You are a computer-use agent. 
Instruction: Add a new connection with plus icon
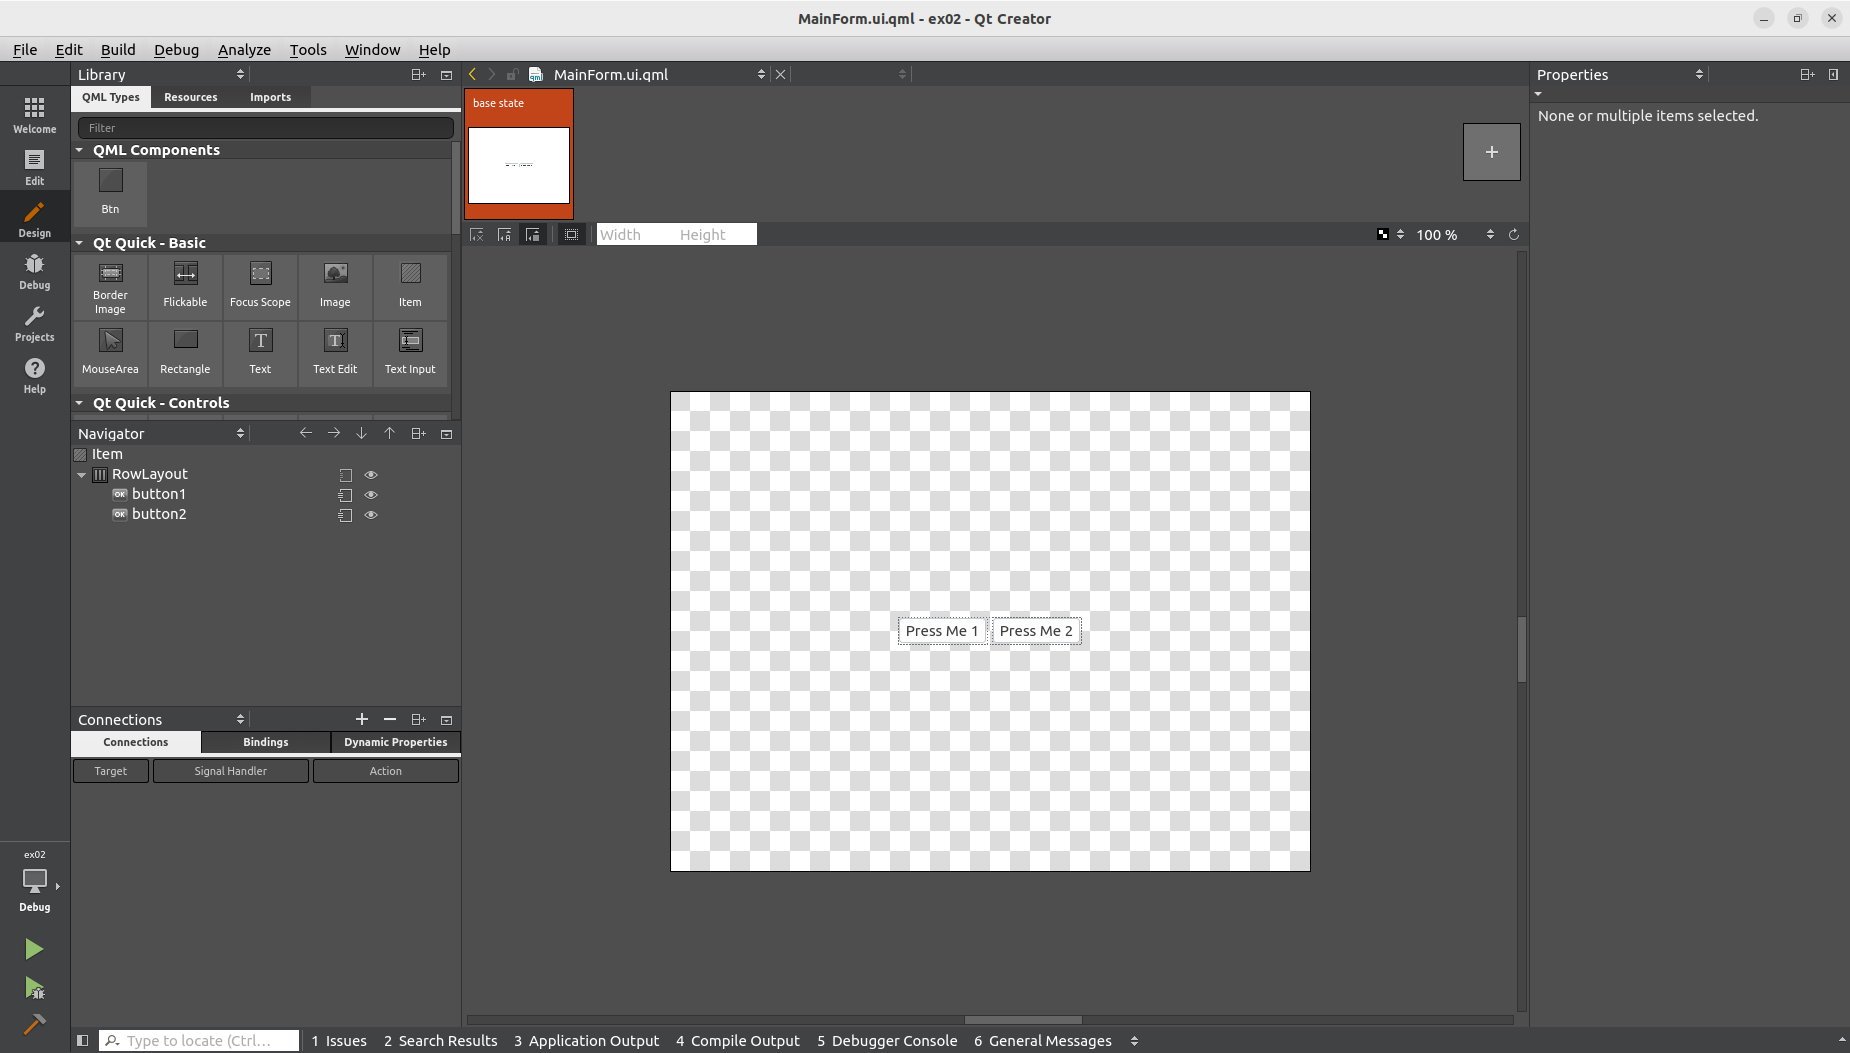[362, 719]
